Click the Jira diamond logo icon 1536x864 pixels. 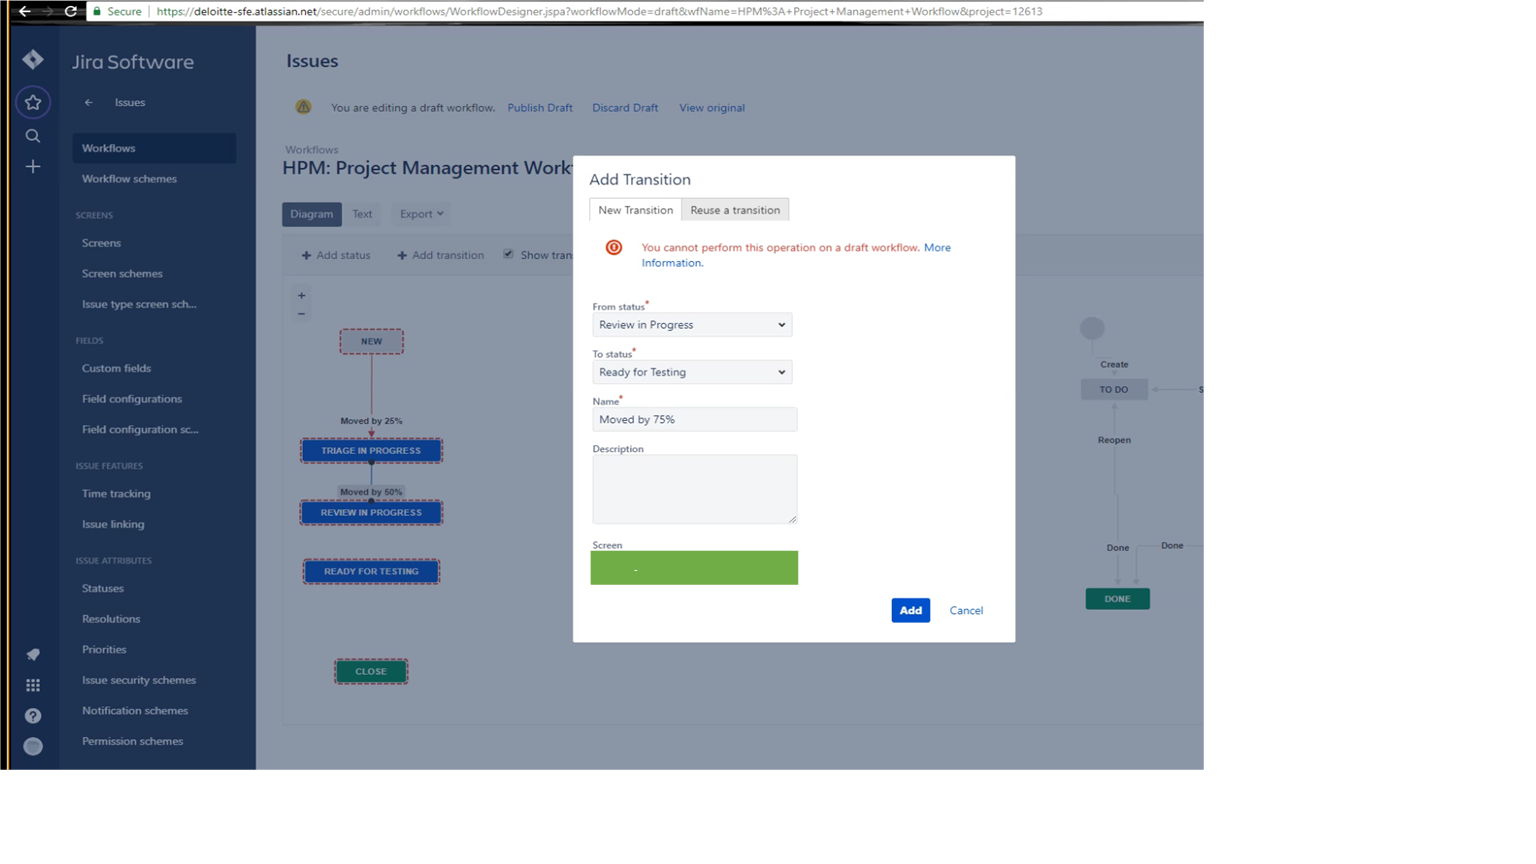[x=33, y=60]
